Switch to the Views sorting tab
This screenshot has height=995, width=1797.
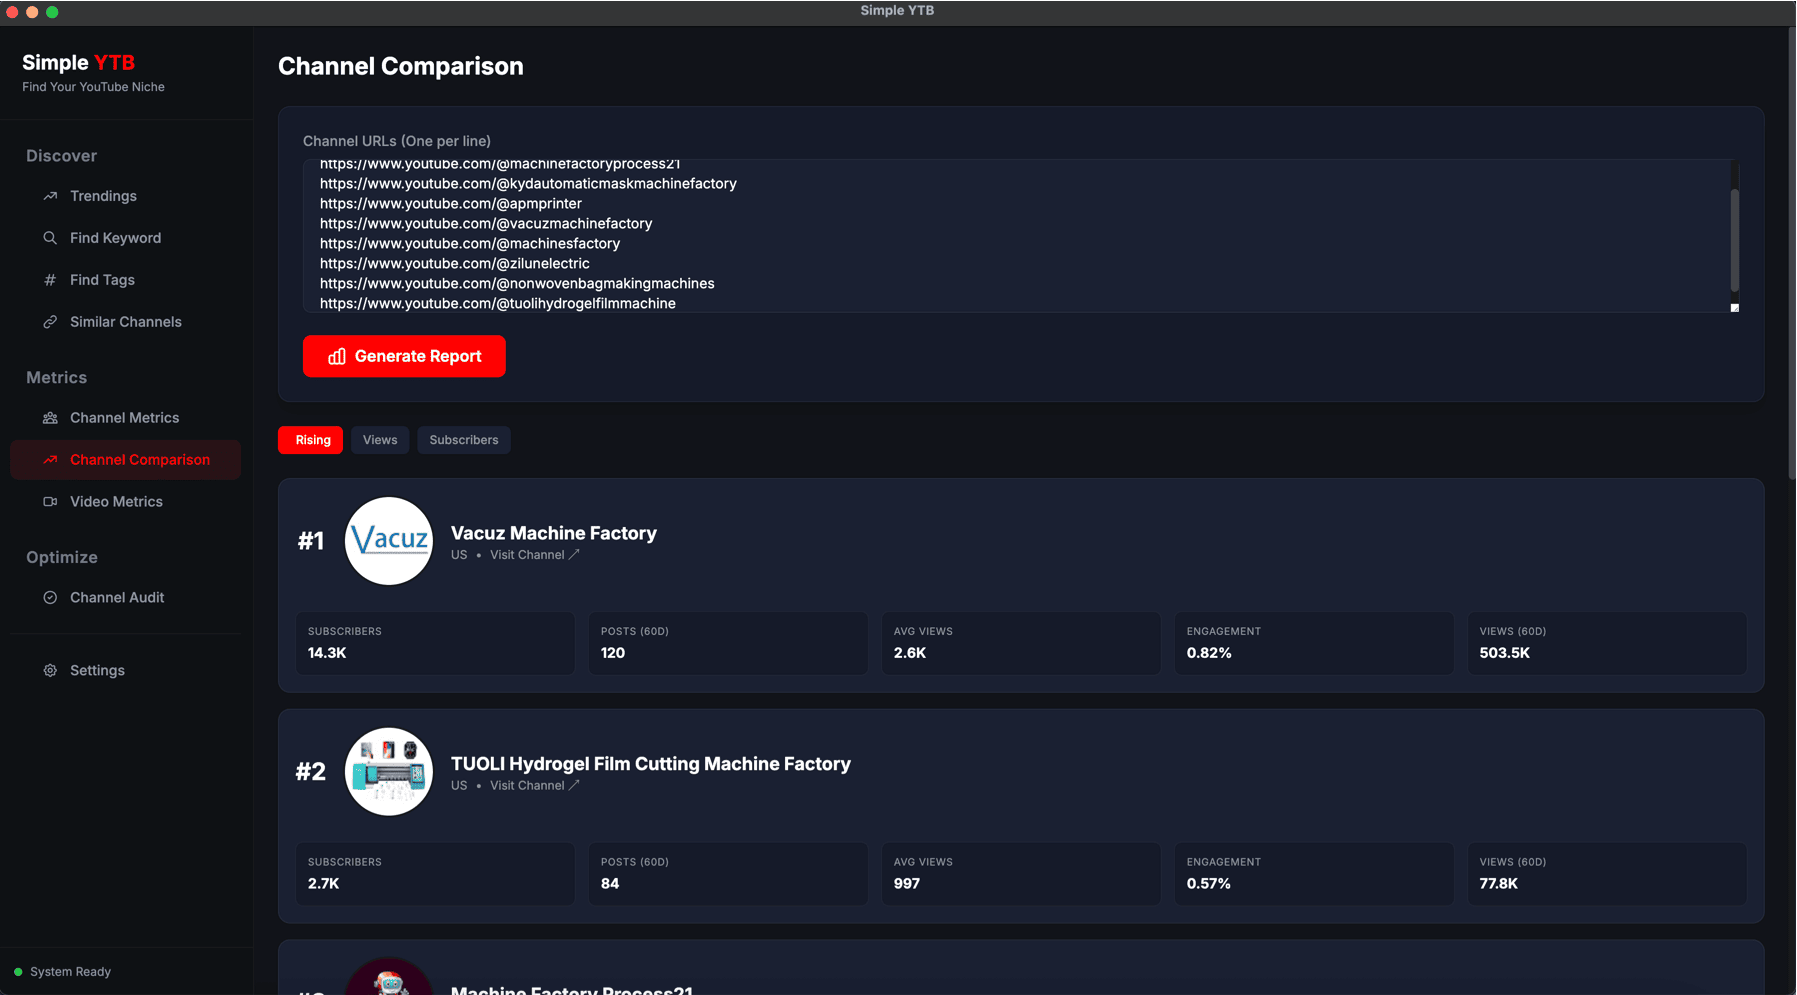(x=380, y=440)
